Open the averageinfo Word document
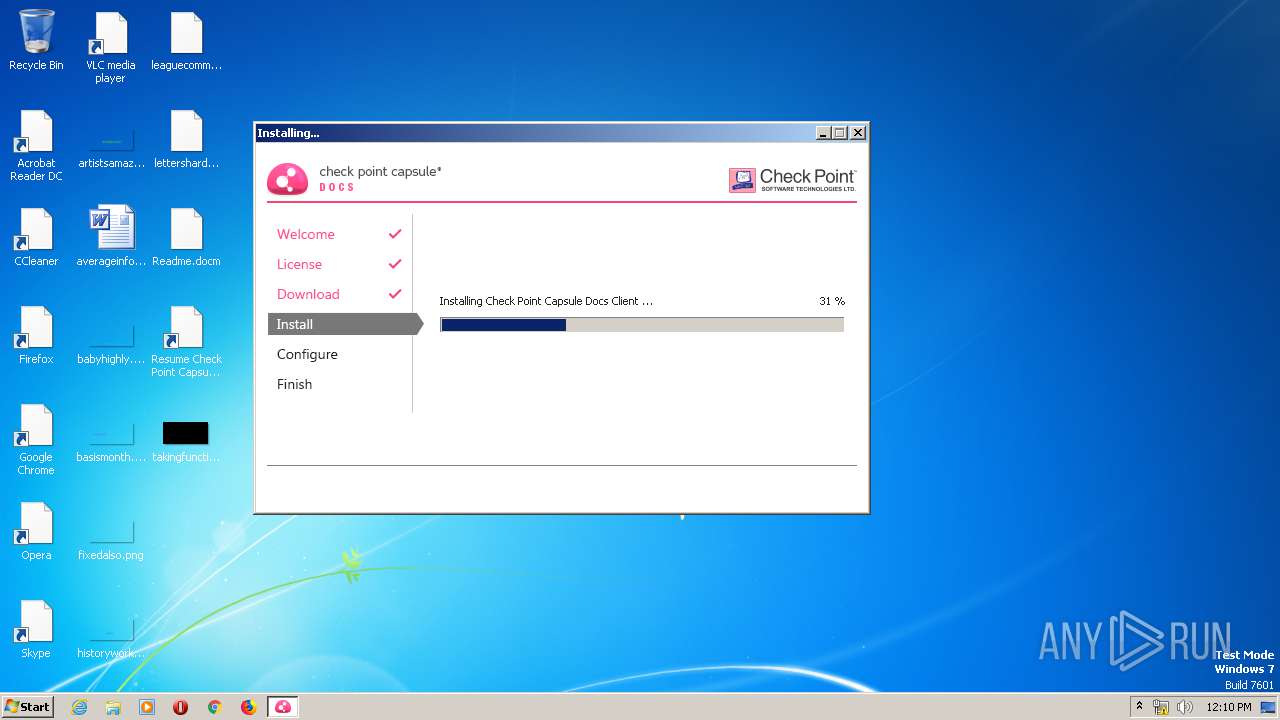This screenshot has height=720, width=1280. point(110,238)
